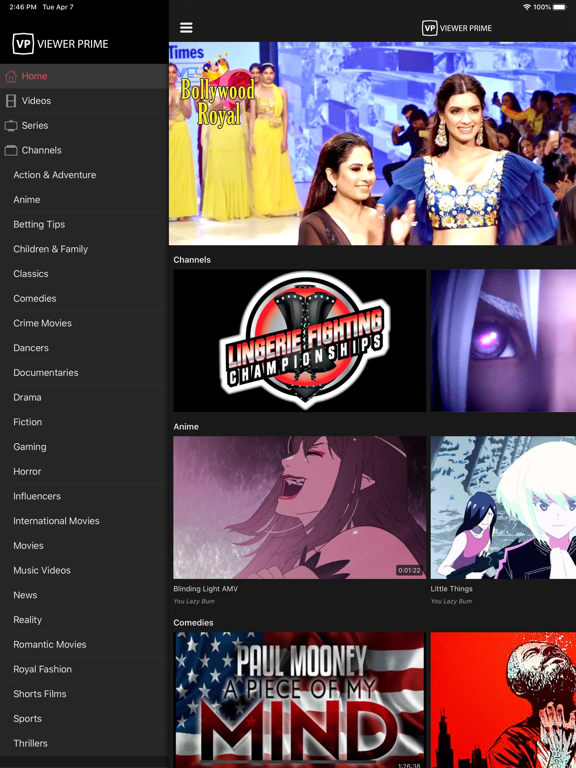Image resolution: width=576 pixels, height=768 pixels.
Task: Open Music Videos category
Action: click(x=84, y=570)
